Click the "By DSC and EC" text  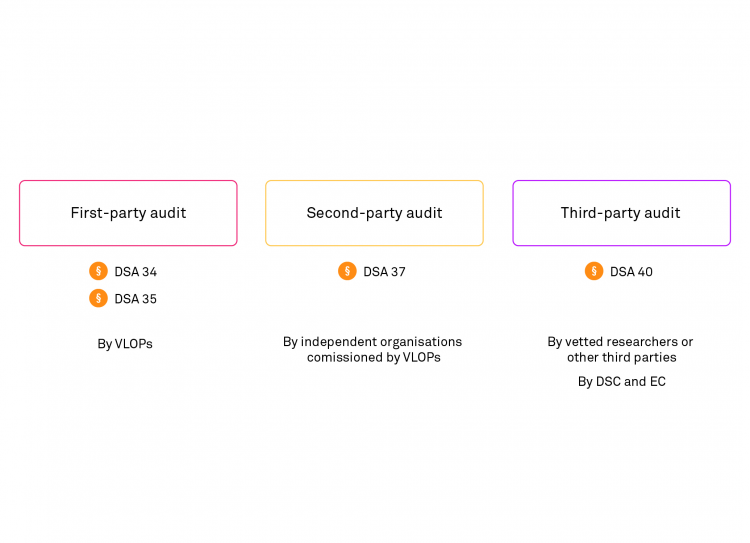(x=621, y=381)
